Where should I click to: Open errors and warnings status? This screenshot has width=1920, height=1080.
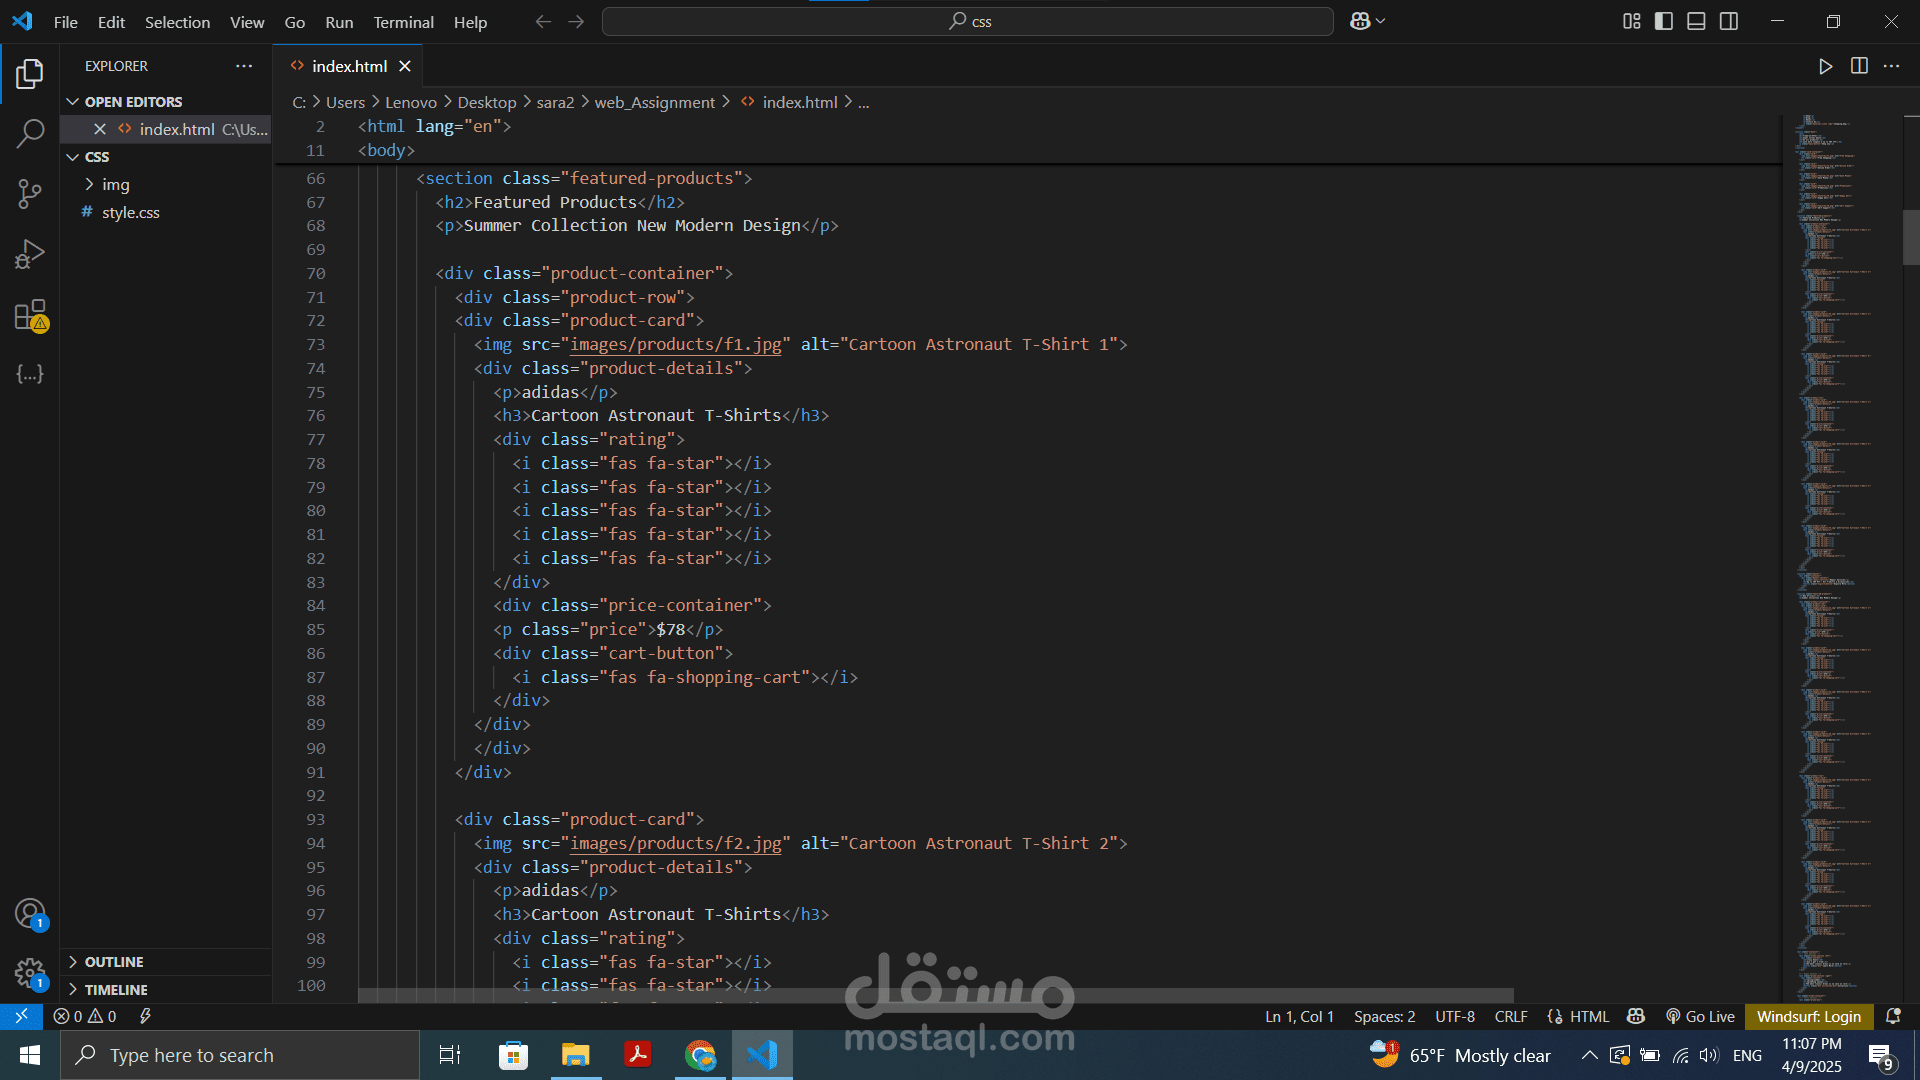point(85,1016)
